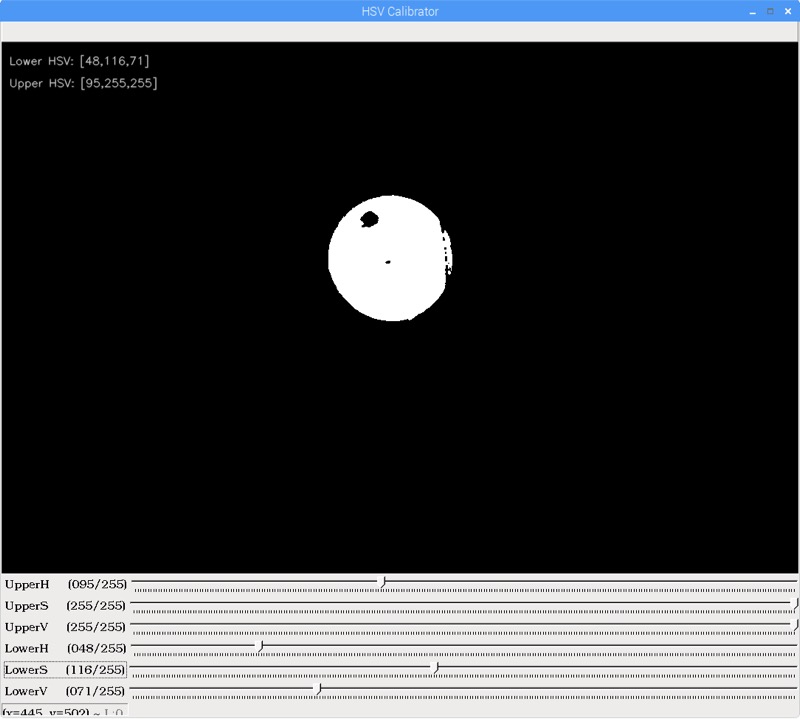Click the Lower HSV: [48,116,71] text

coord(79,61)
